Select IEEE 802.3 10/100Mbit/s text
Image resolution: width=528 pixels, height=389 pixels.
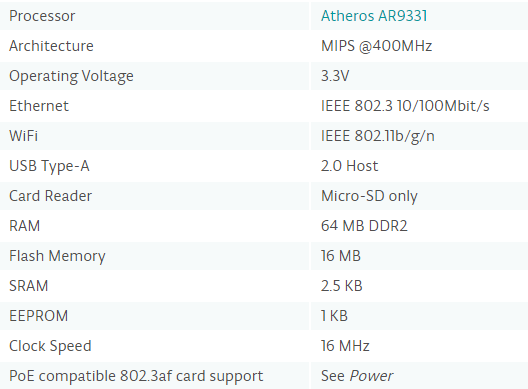click(x=405, y=106)
